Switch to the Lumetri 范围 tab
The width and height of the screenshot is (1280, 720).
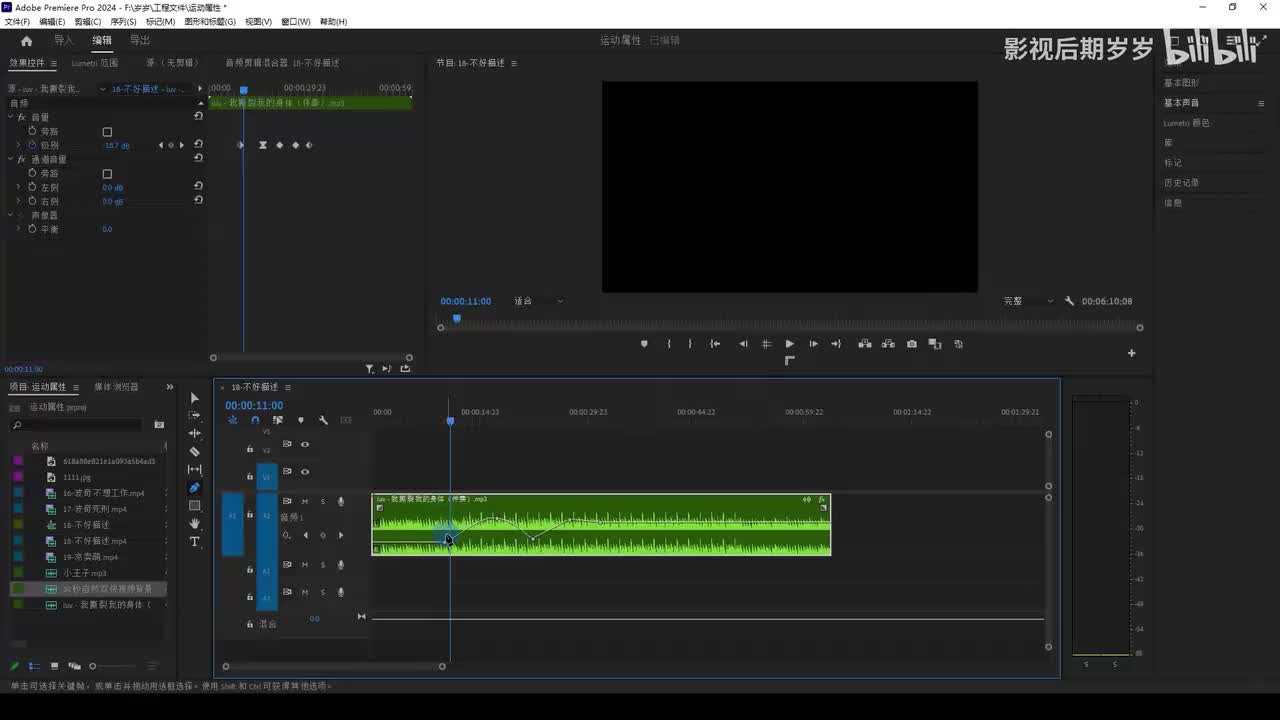click(94, 63)
